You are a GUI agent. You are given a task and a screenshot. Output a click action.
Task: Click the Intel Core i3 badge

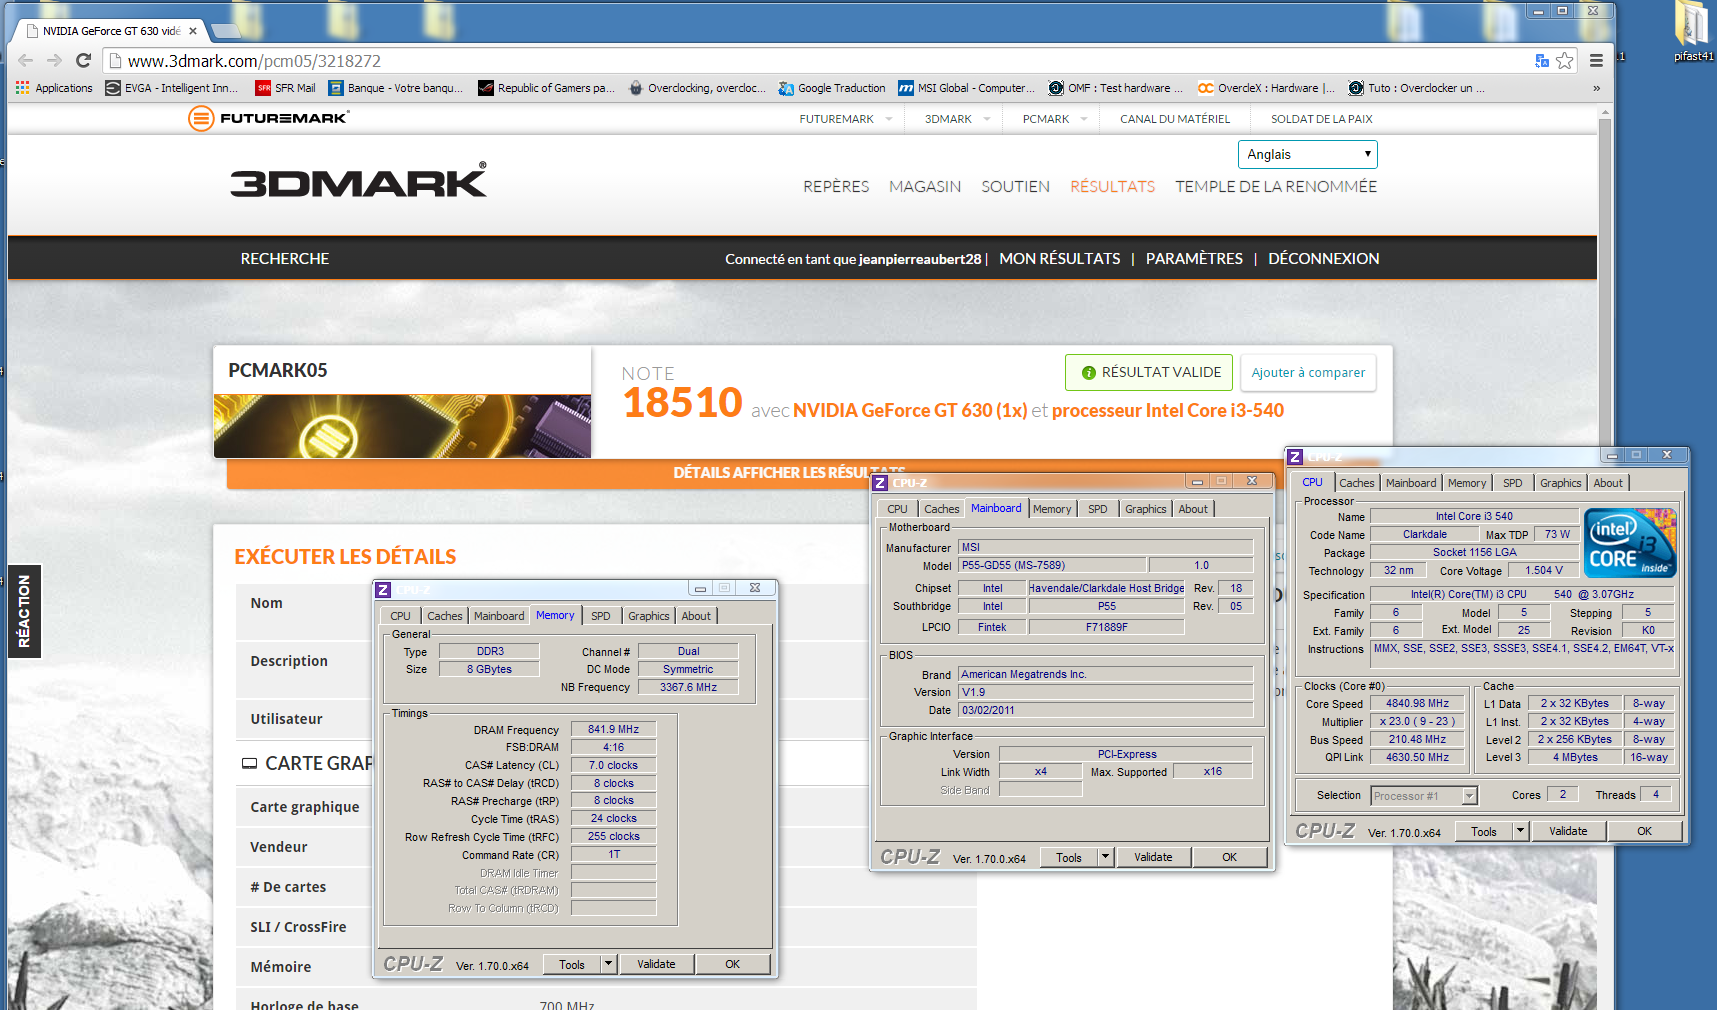(x=1631, y=542)
